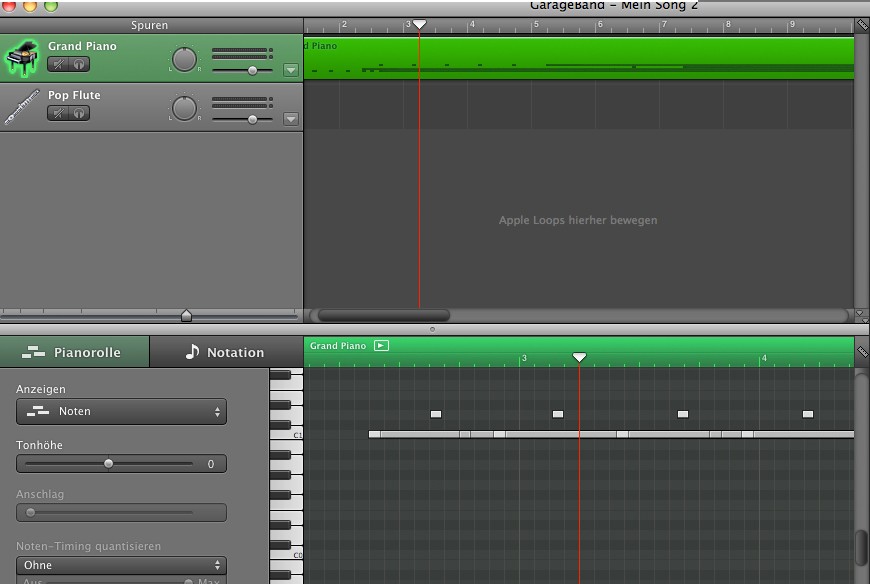Expand automation for the Pop Flute track
This screenshot has height=584, width=870.
291,119
